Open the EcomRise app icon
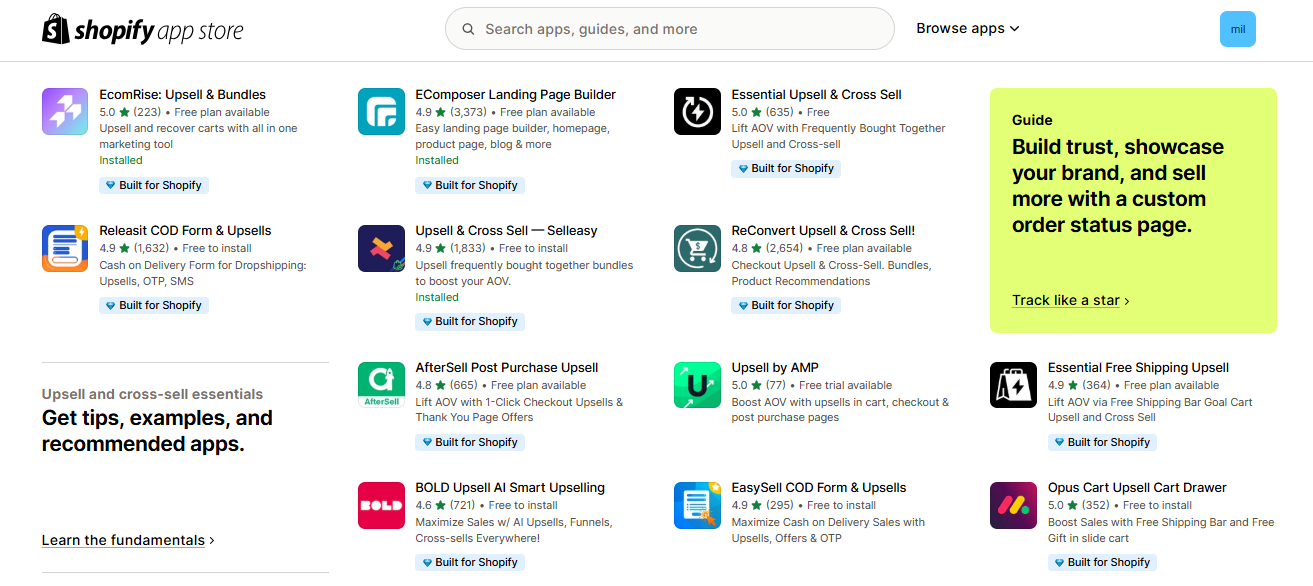This screenshot has height=586, width=1313. [66, 111]
